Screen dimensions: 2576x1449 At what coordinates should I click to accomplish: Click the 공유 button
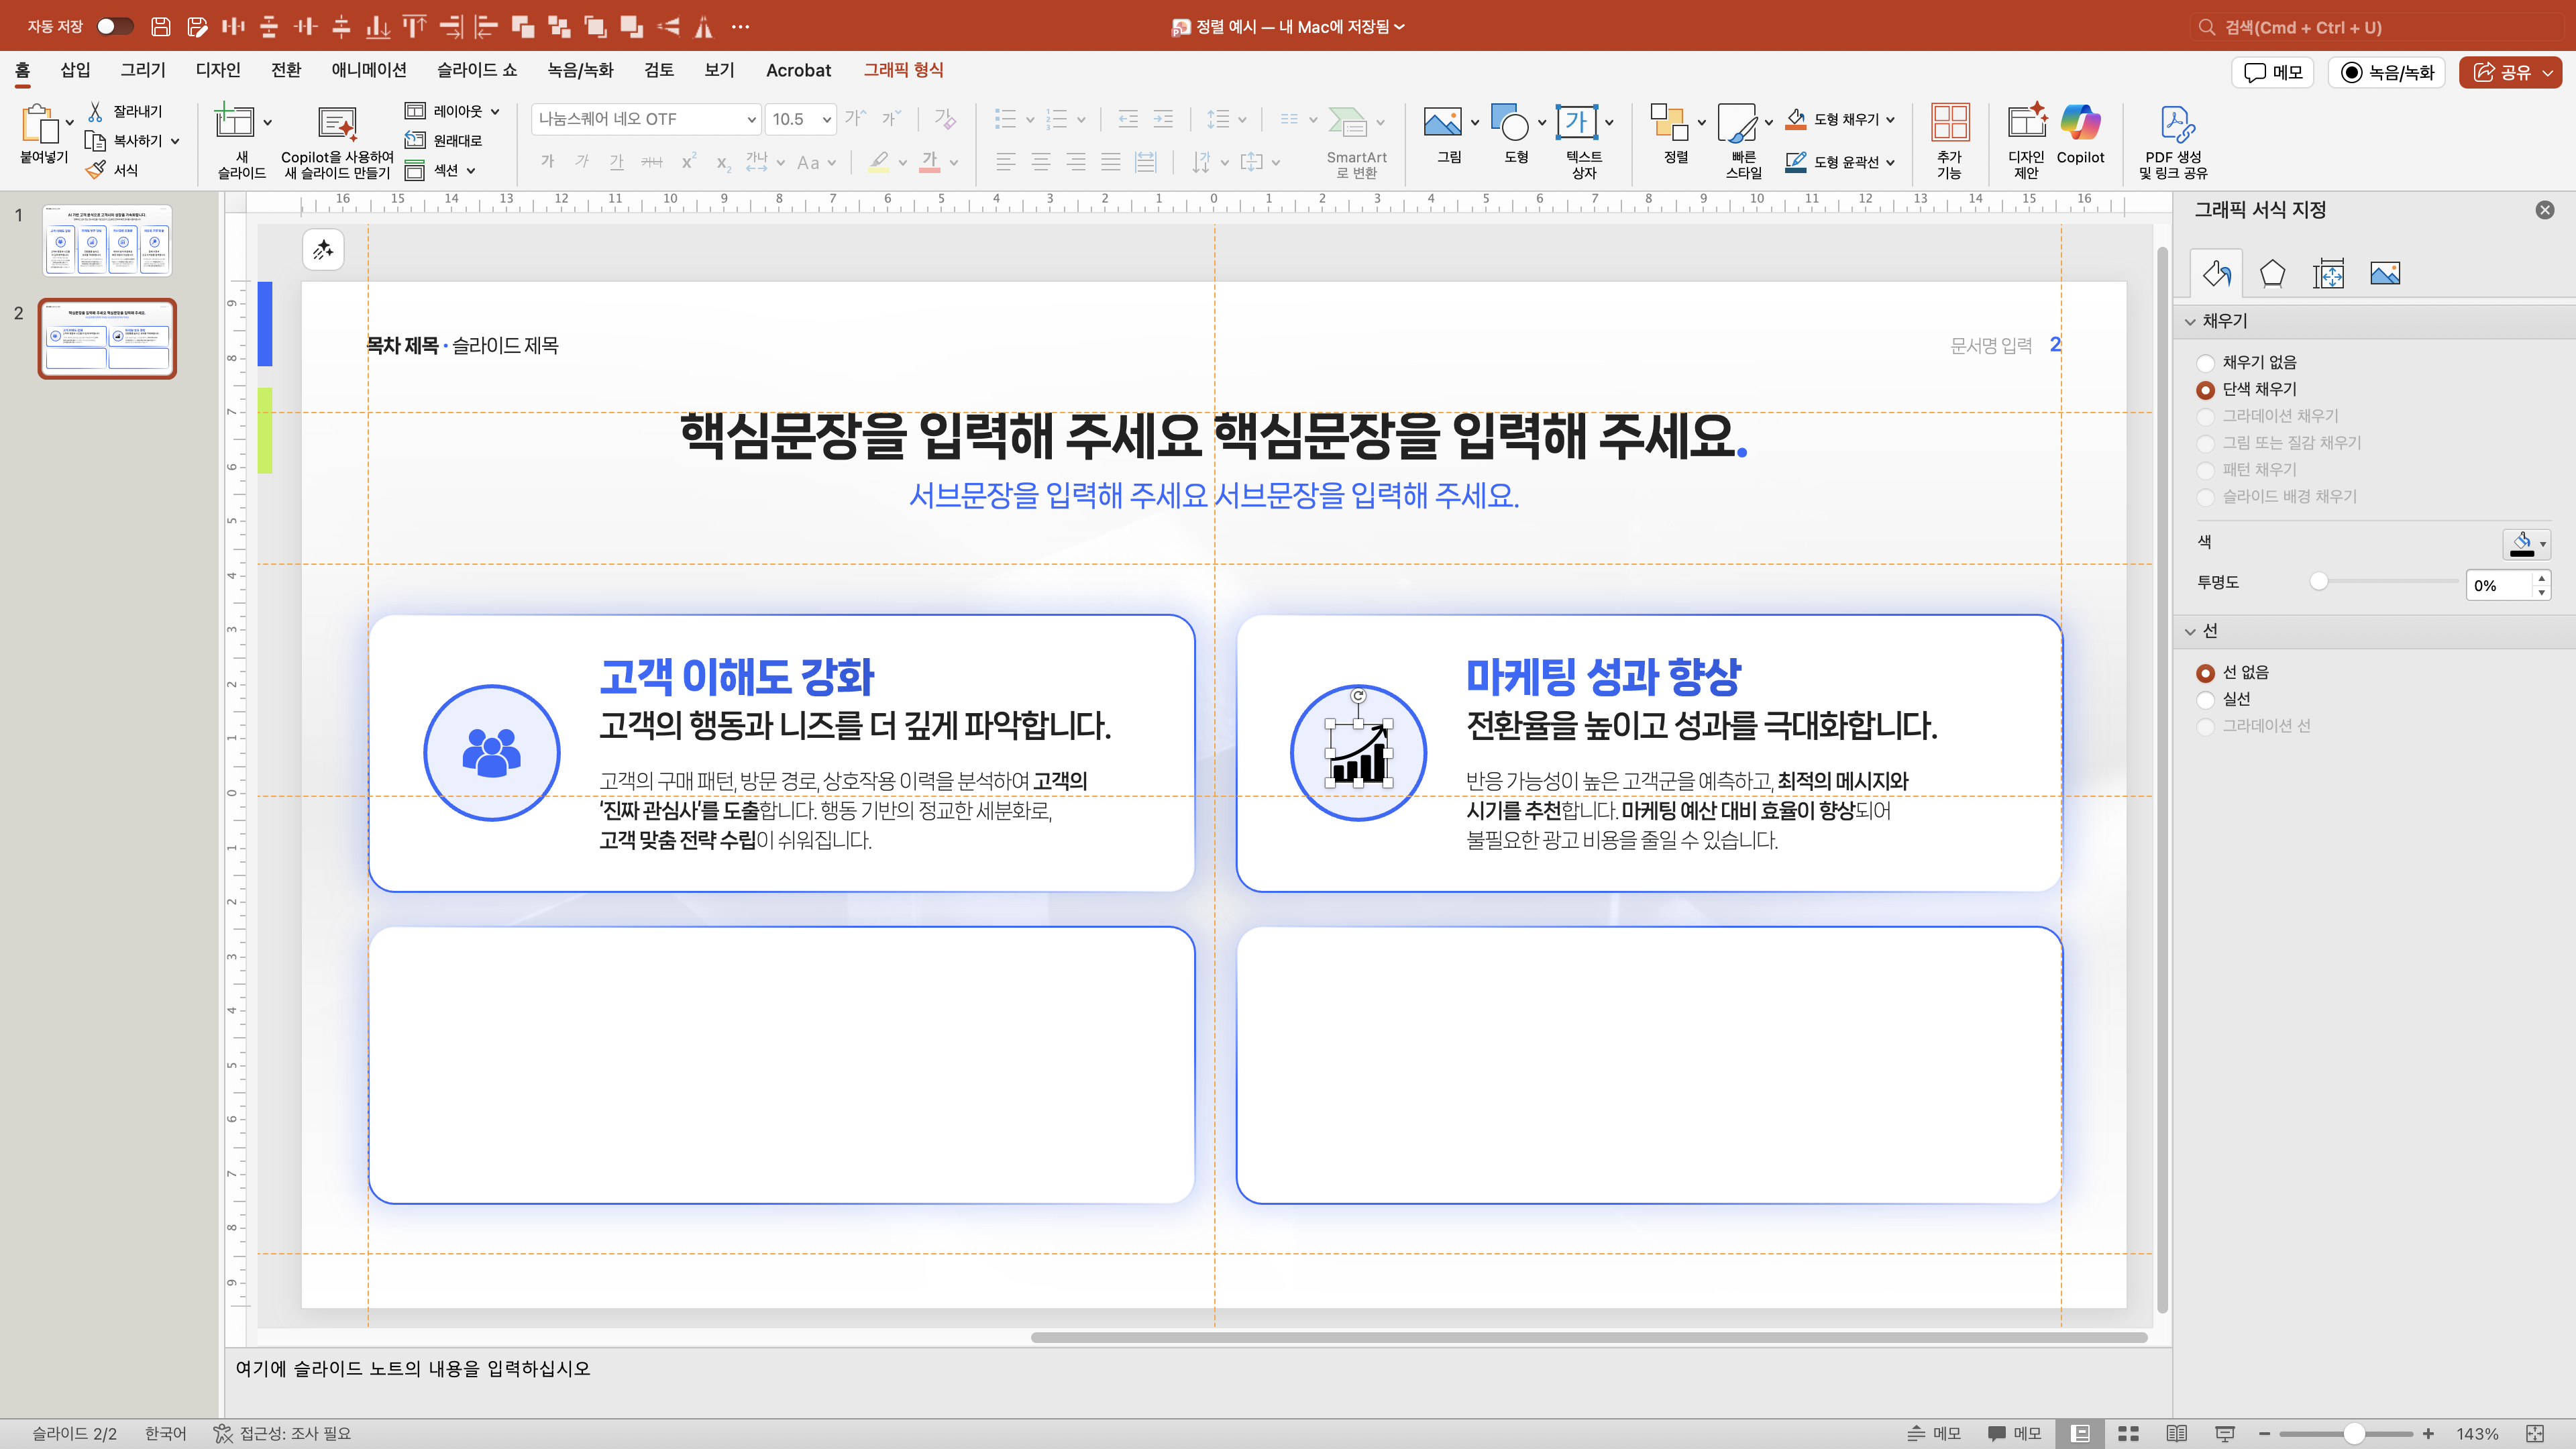(2506, 72)
